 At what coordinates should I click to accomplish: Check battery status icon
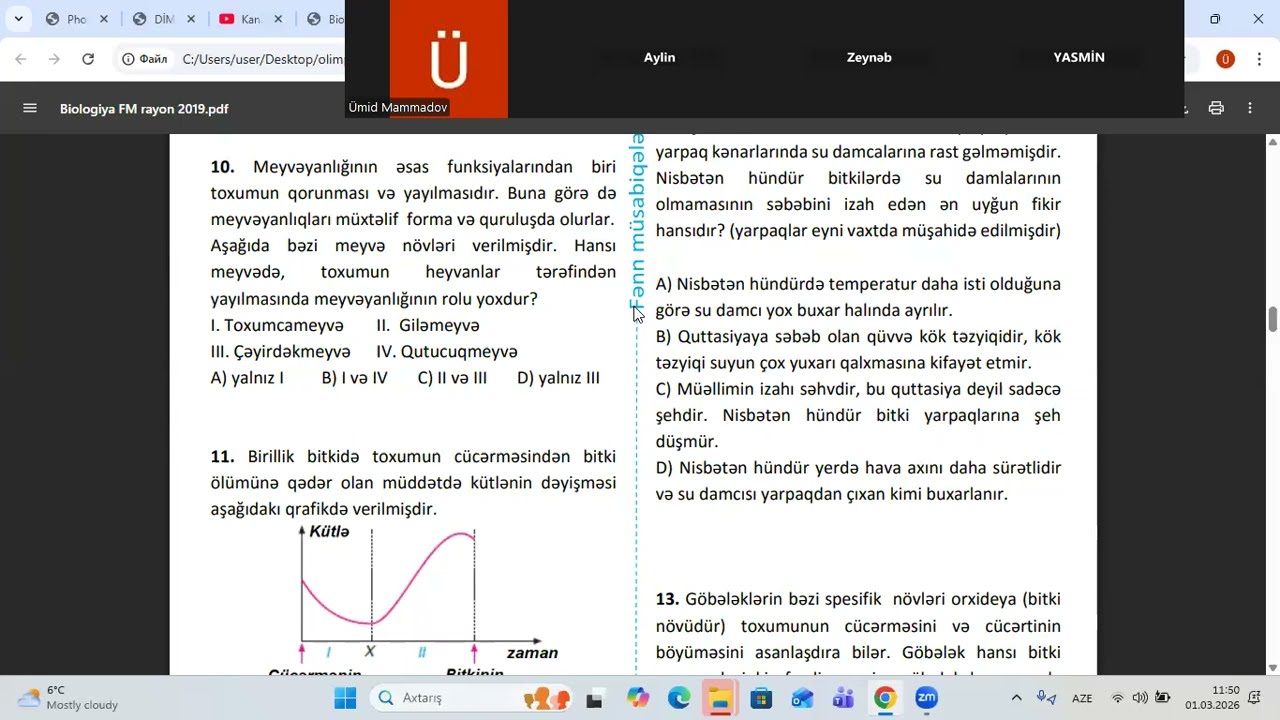click(x=1162, y=698)
